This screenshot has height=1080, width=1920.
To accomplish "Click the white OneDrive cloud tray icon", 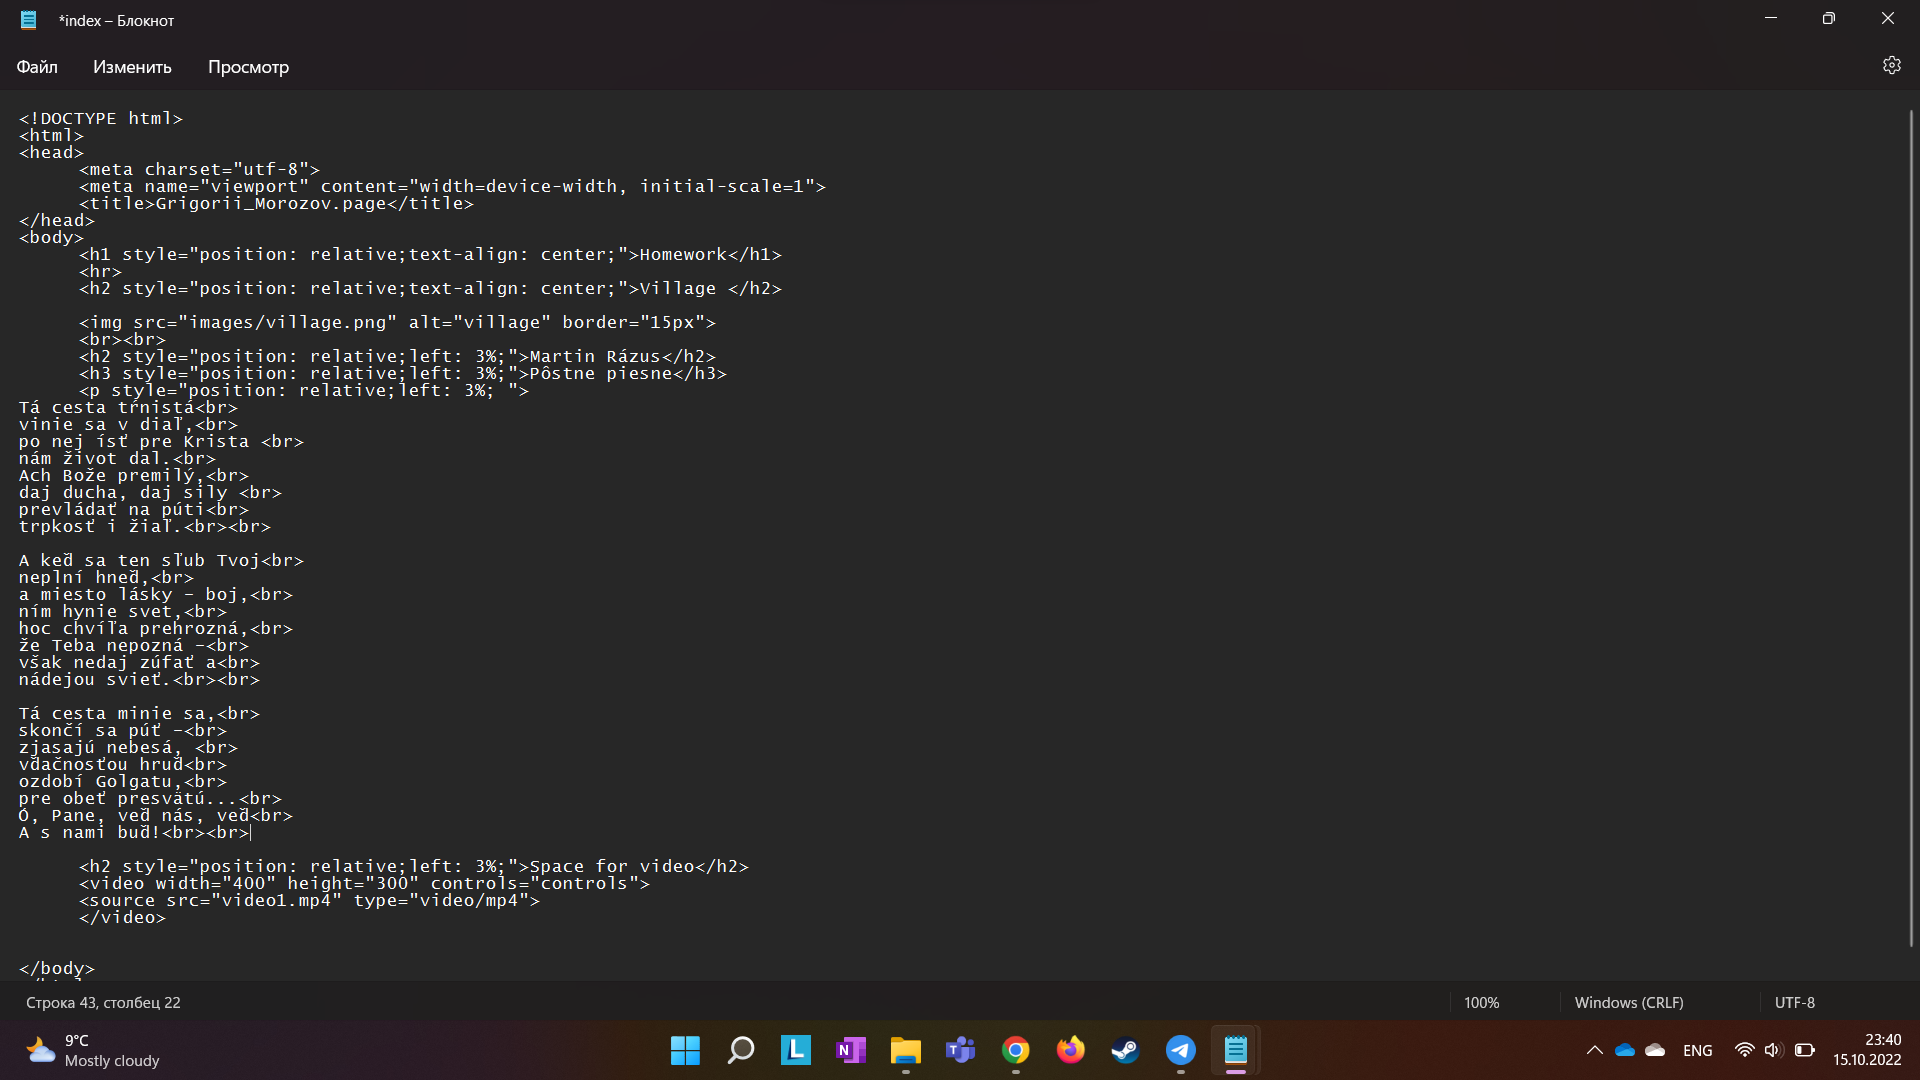I will pos(1656,1050).
